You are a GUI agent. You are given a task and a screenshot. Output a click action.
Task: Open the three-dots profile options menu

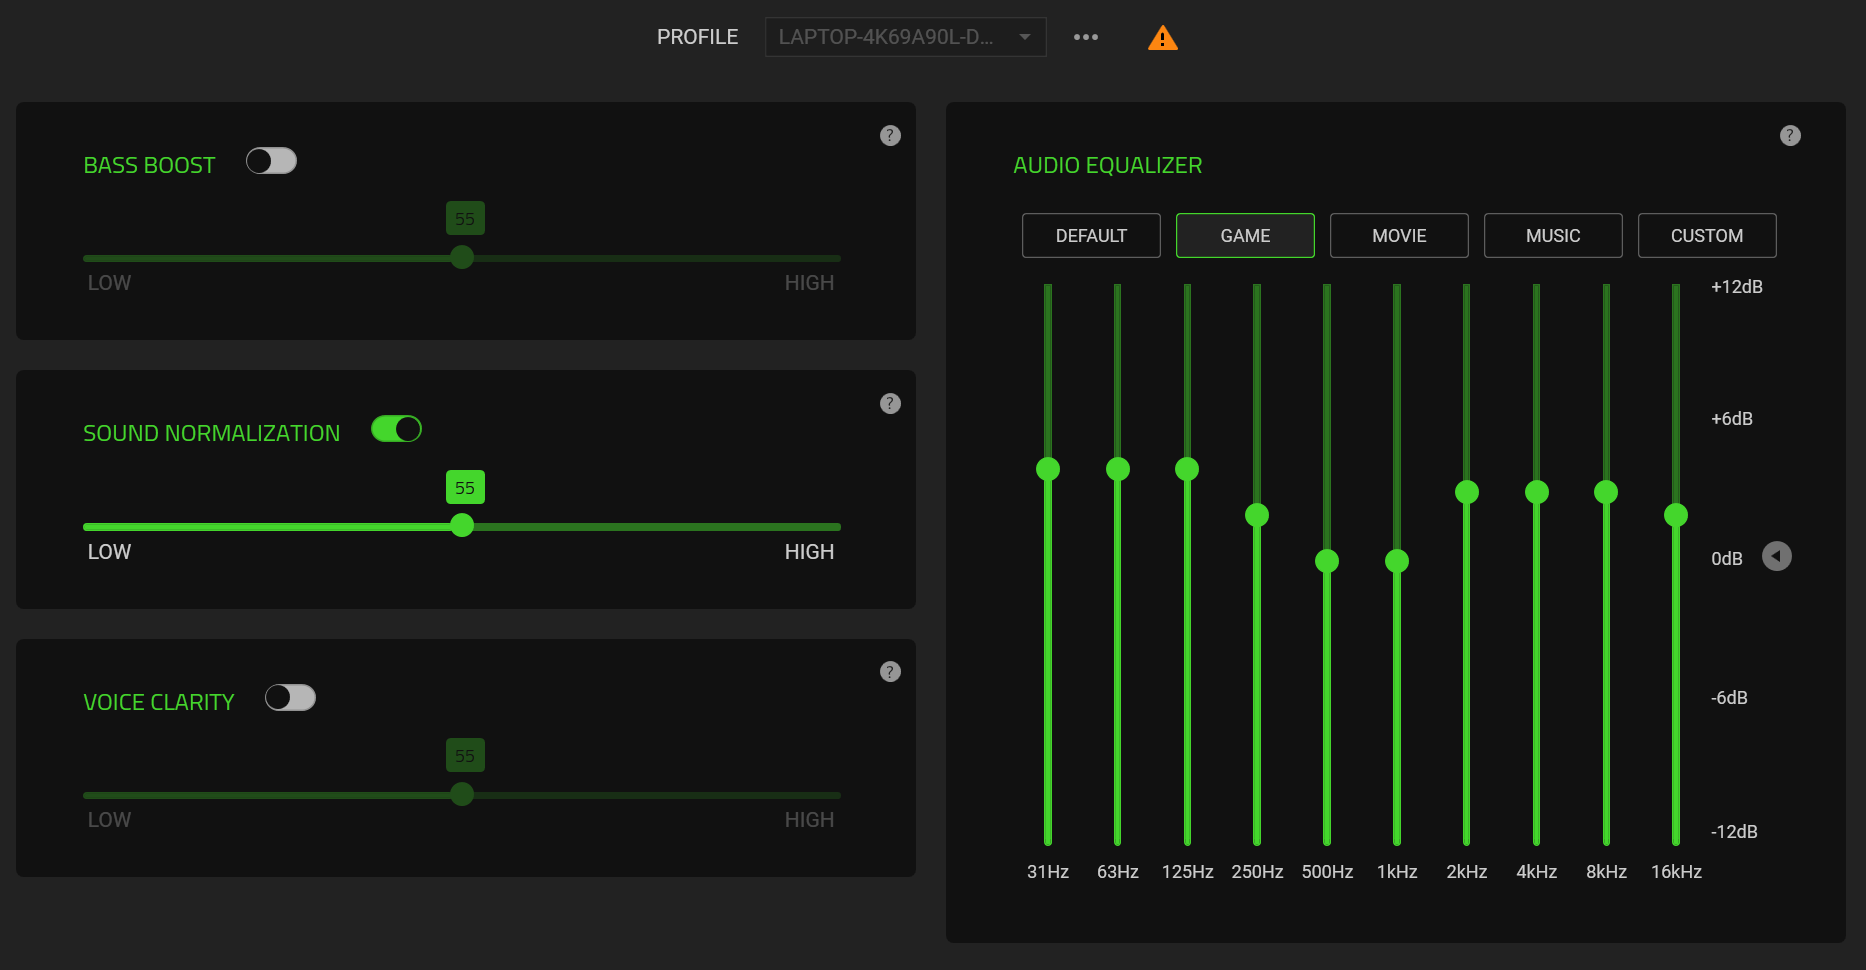point(1085,37)
